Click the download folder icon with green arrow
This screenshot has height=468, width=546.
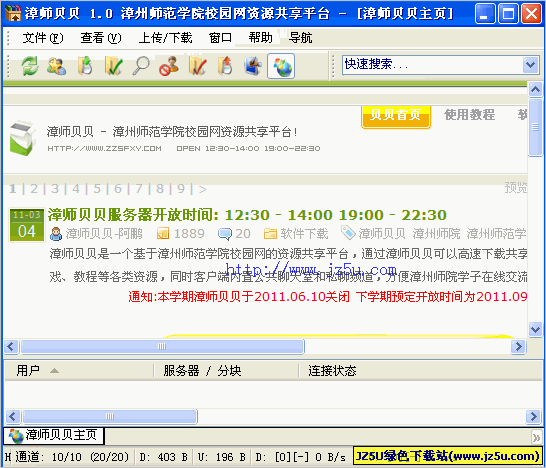point(85,66)
